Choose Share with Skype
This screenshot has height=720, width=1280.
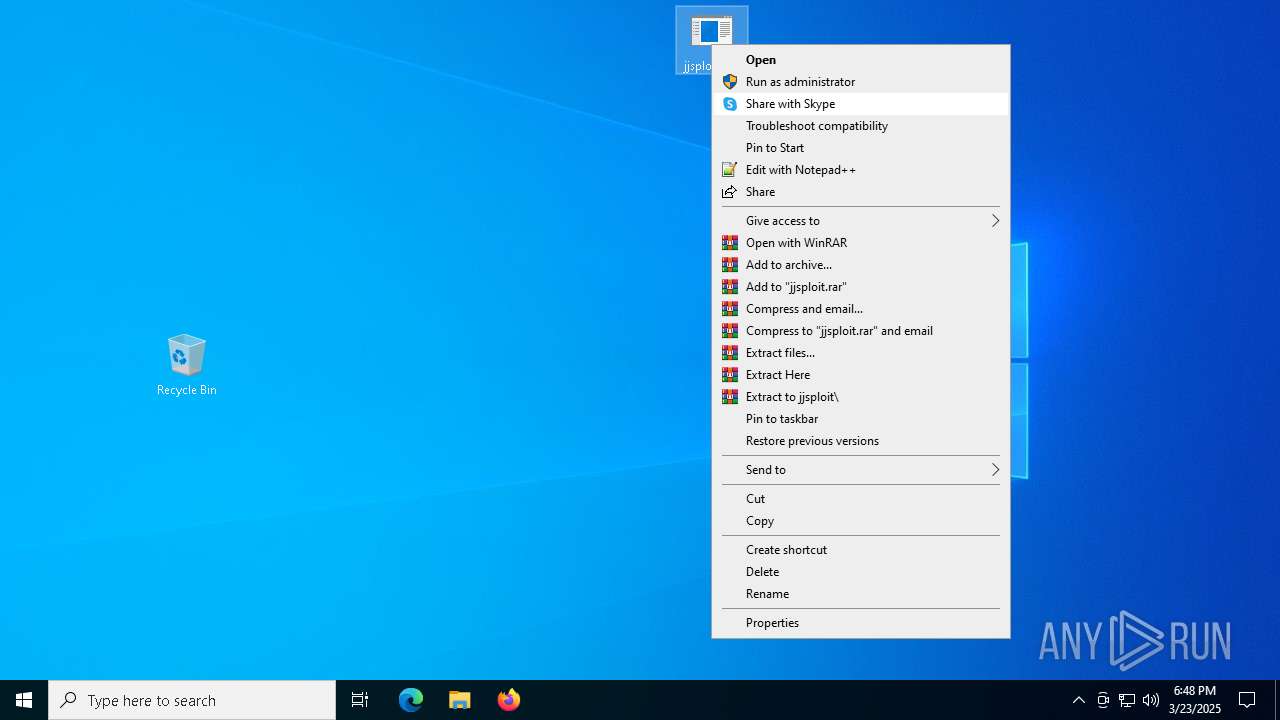point(861,104)
